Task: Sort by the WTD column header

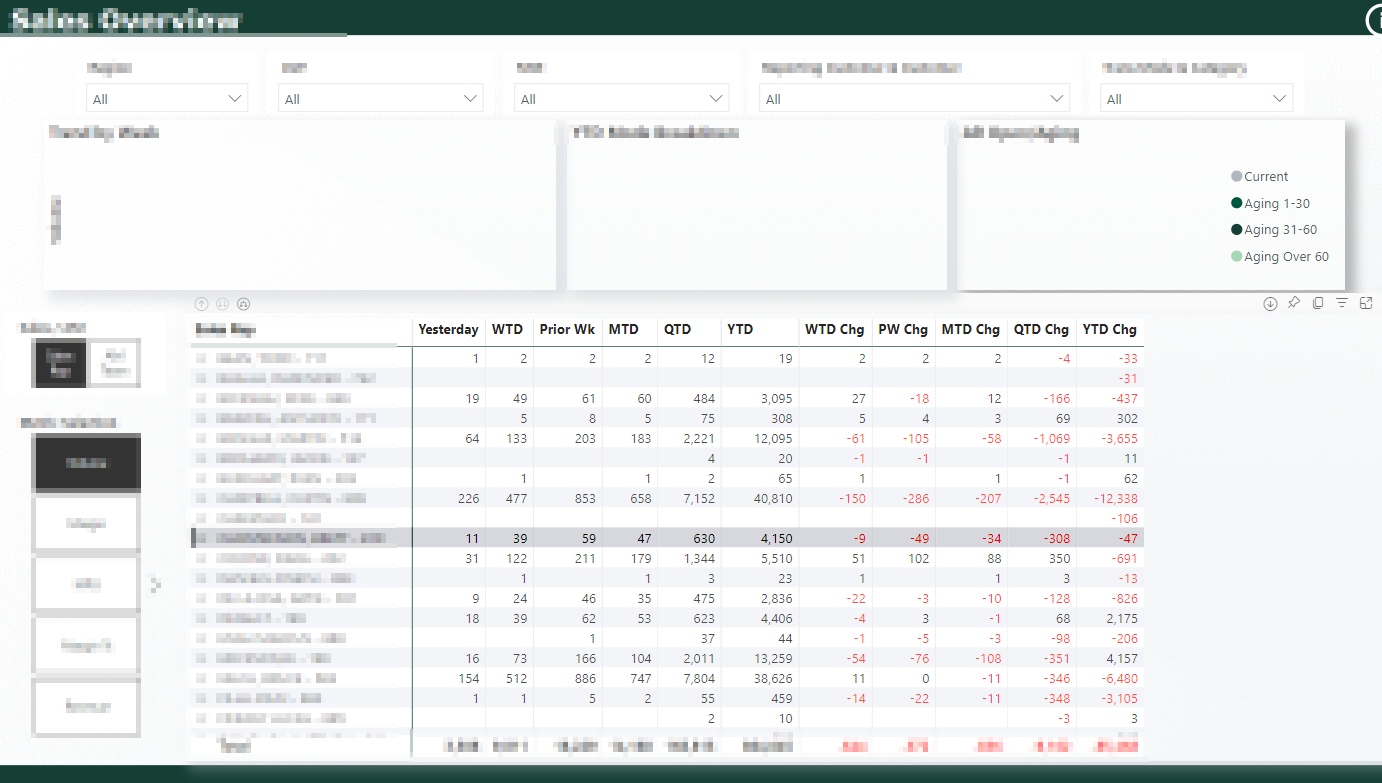Action: (508, 329)
